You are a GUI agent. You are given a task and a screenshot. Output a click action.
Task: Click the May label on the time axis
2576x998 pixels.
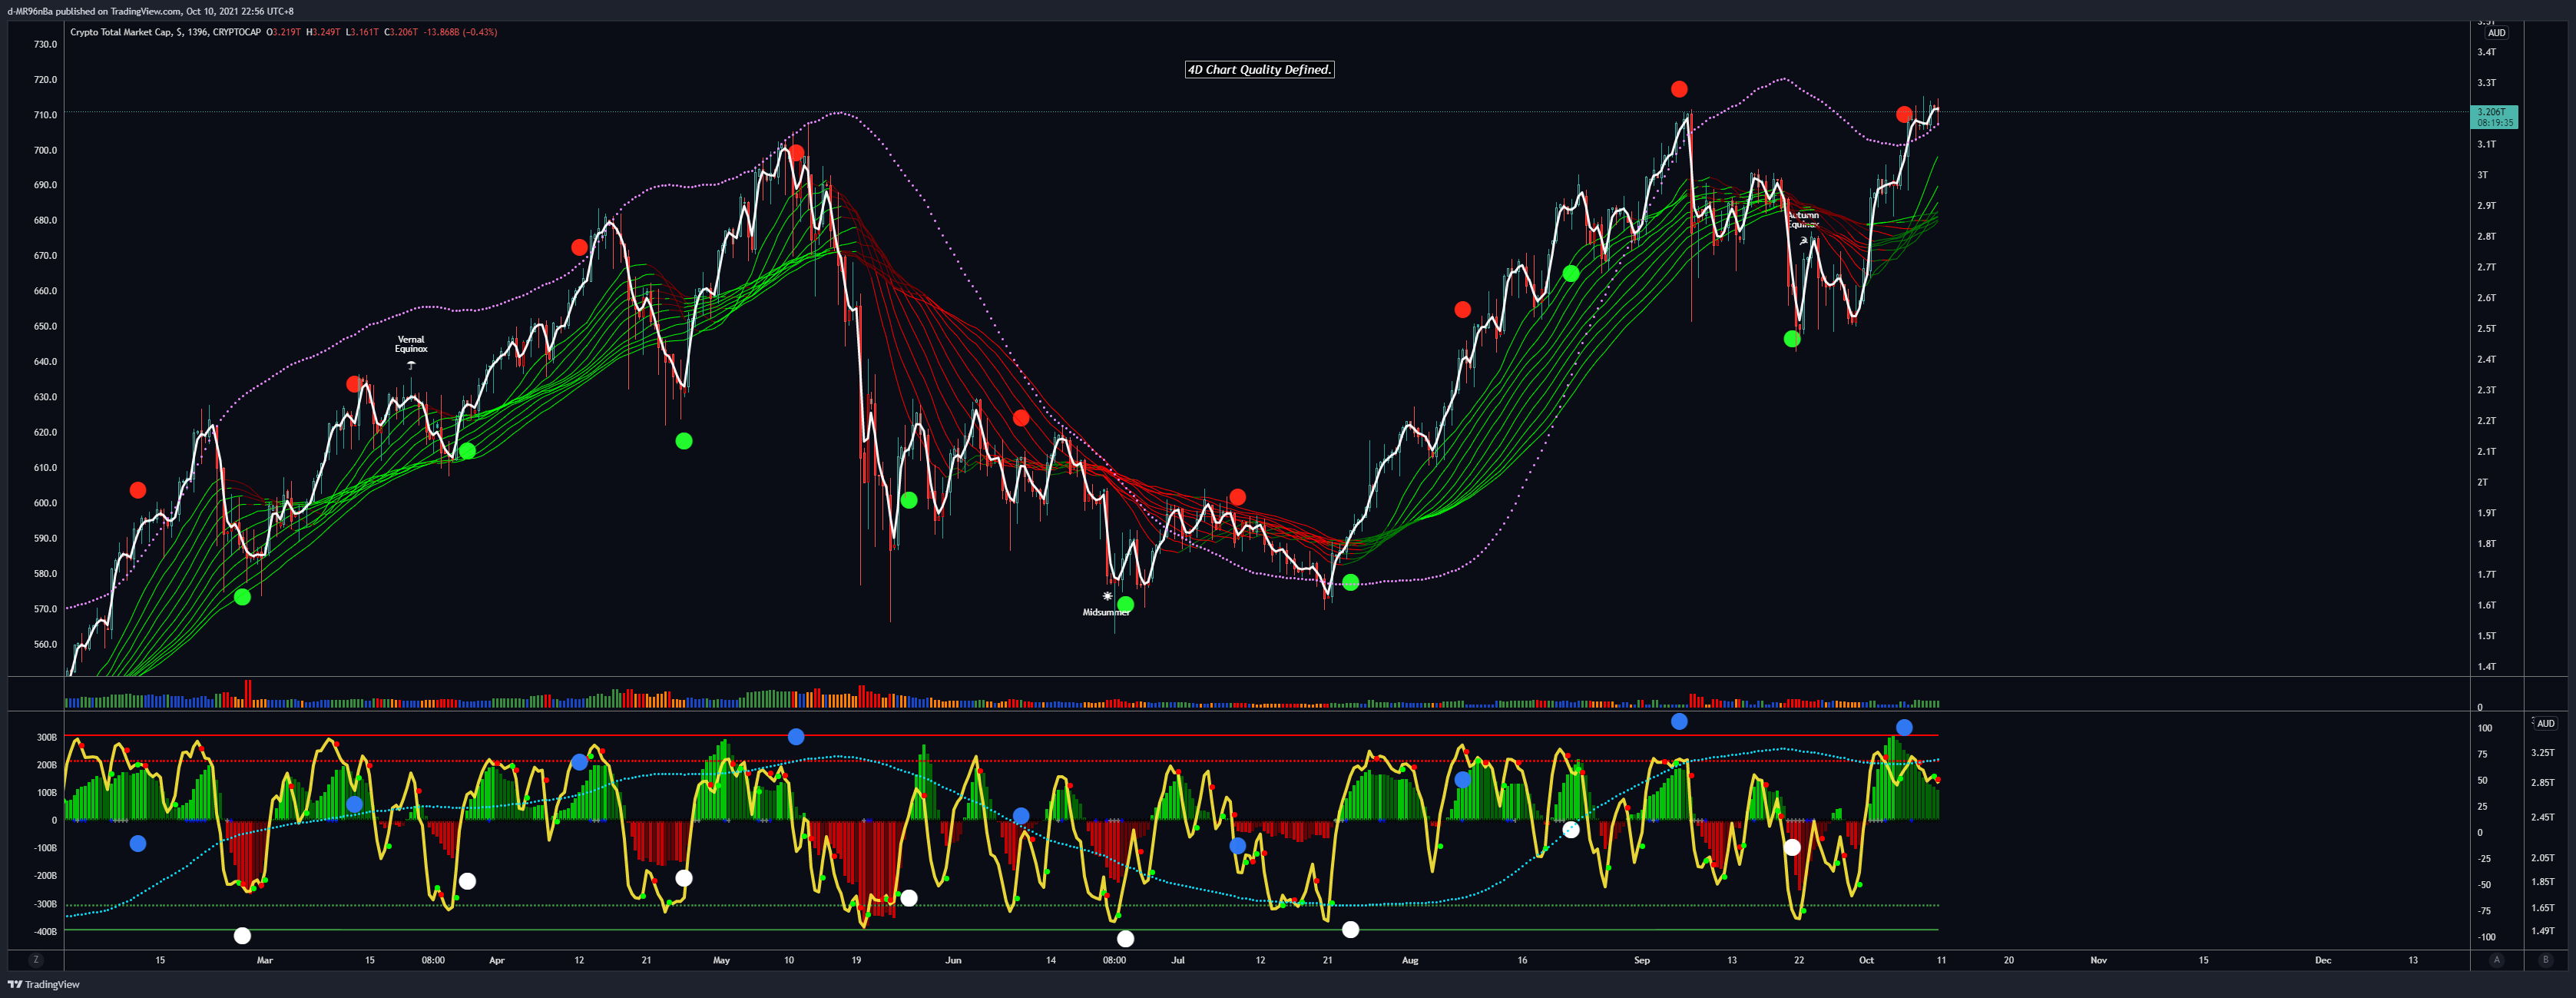tap(721, 960)
